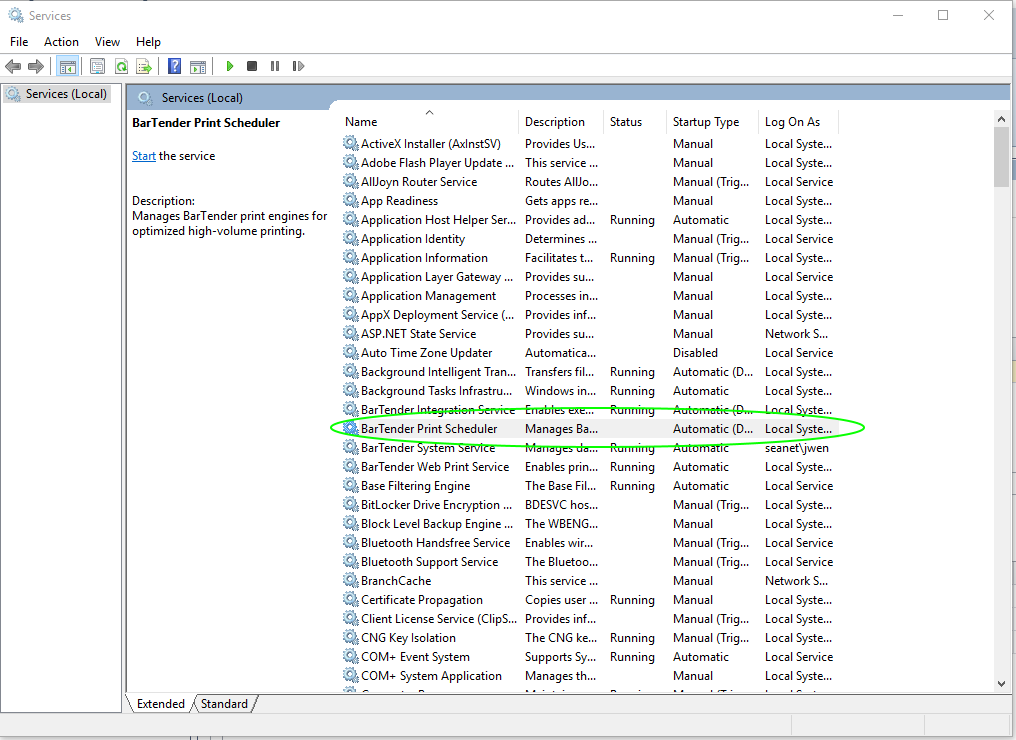
Task: Refresh the services list via toolbar
Action: point(121,66)
